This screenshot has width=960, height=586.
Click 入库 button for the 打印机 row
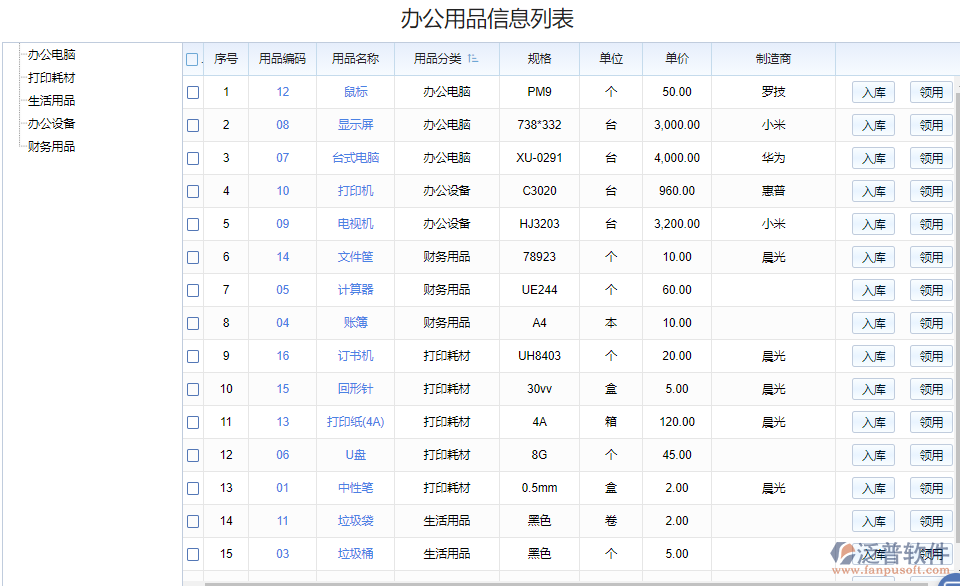(872, 190)
